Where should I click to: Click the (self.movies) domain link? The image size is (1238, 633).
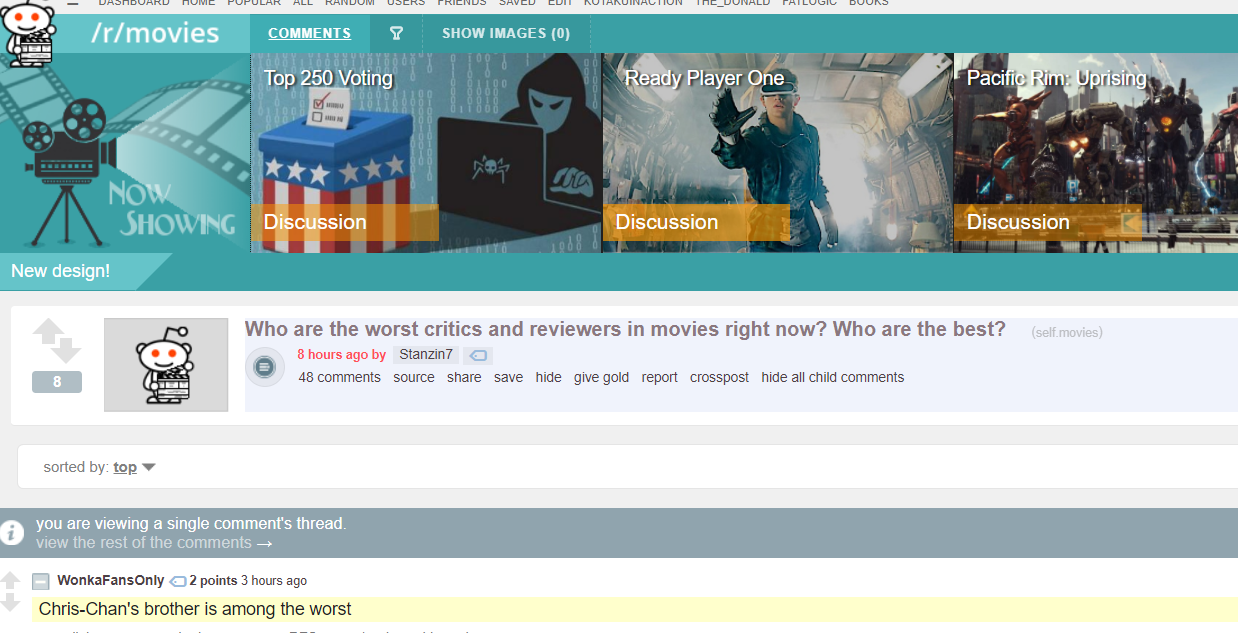(1067, 332)
